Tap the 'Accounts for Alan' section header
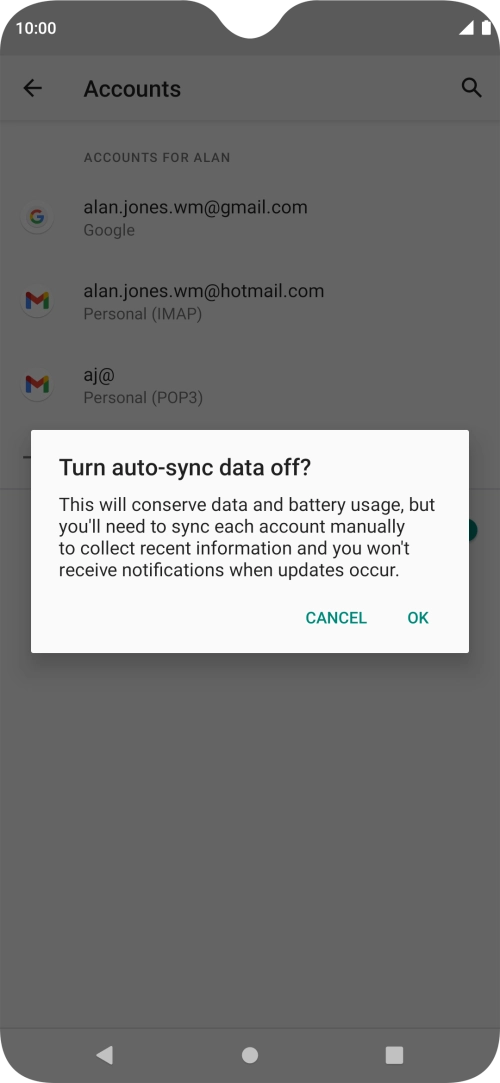The width and height of the screenshot is (500, 1083). 157,157
